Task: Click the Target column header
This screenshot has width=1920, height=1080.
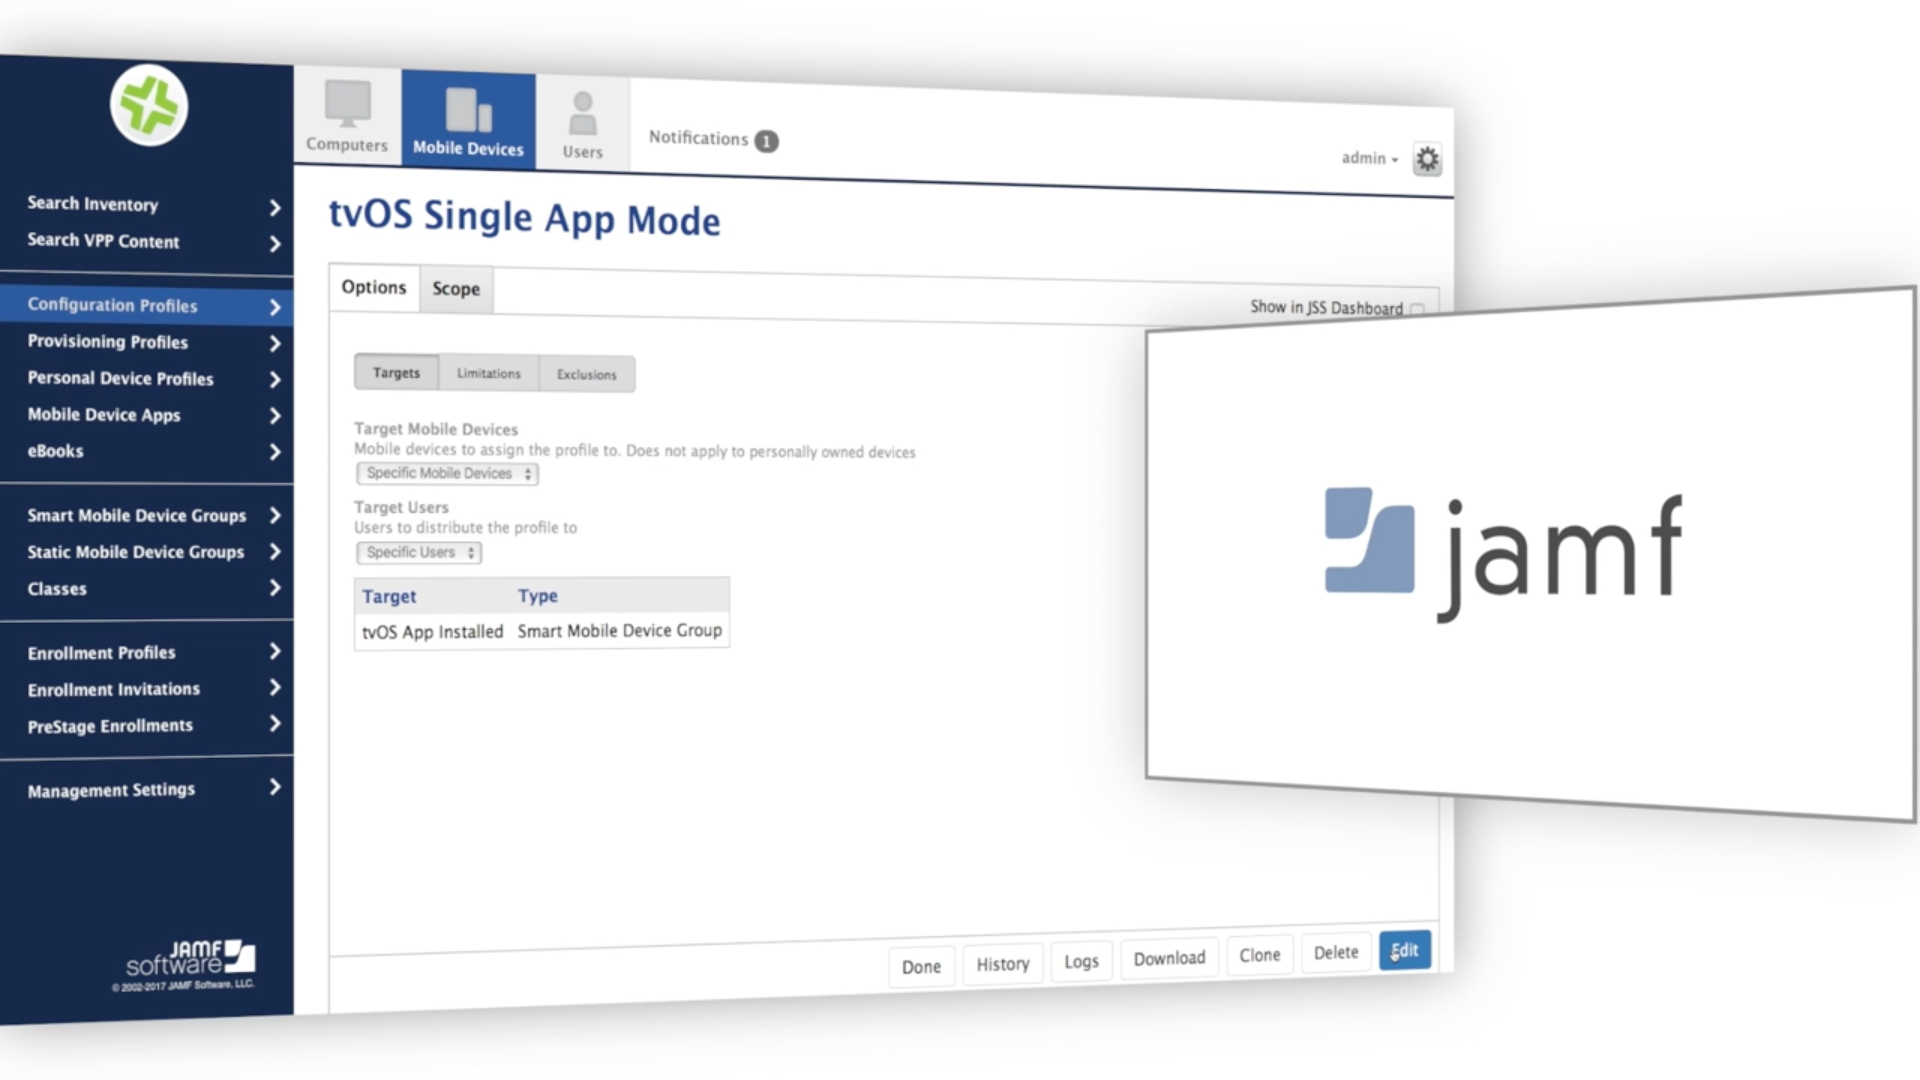Action: pos(389,597)
